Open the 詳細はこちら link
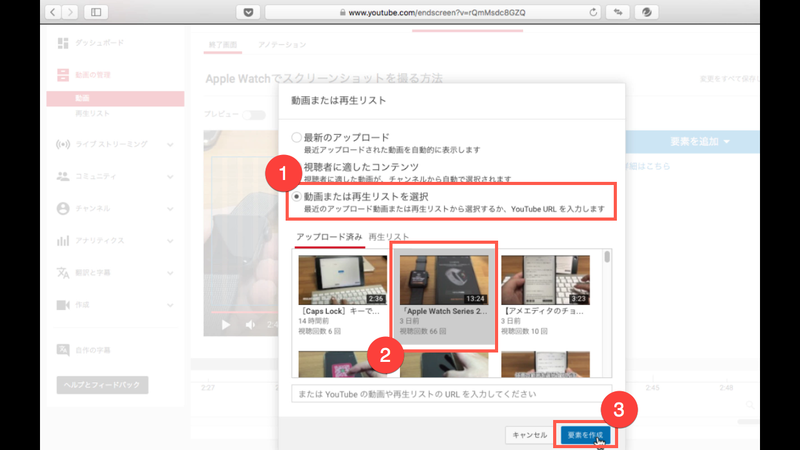 pyautogui.click(x=648, y=166)
